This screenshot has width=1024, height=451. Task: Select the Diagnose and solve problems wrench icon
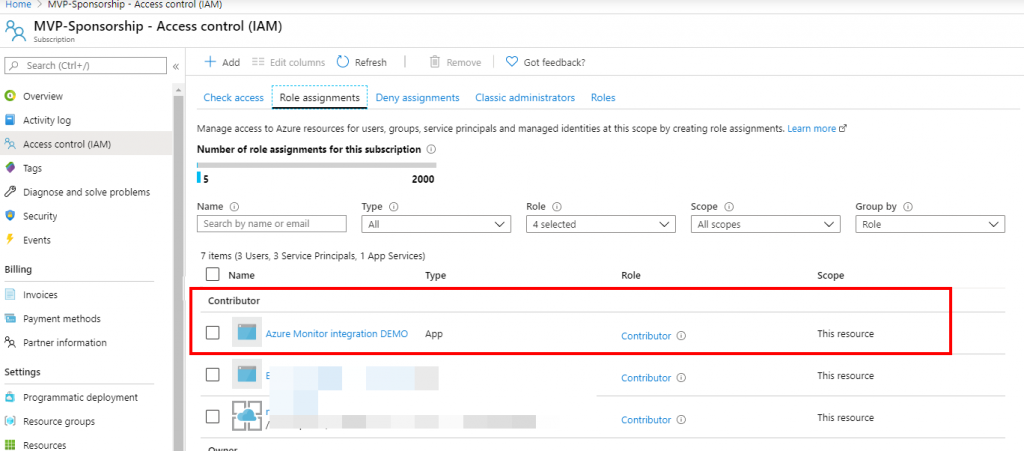10,192
